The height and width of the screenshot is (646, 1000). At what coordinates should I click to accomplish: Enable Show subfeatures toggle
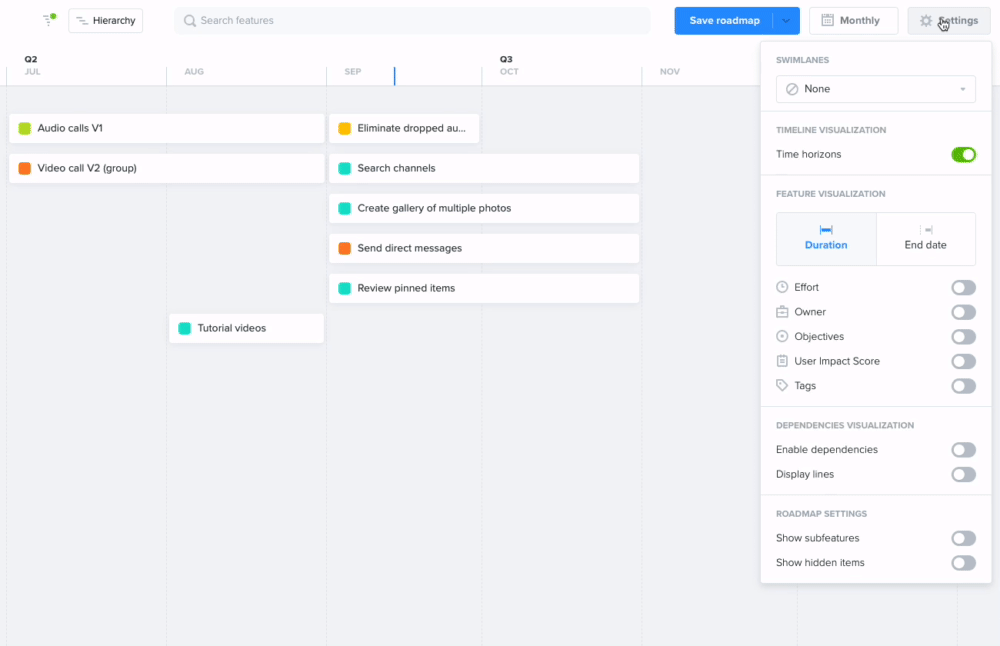tap(963, 538)
